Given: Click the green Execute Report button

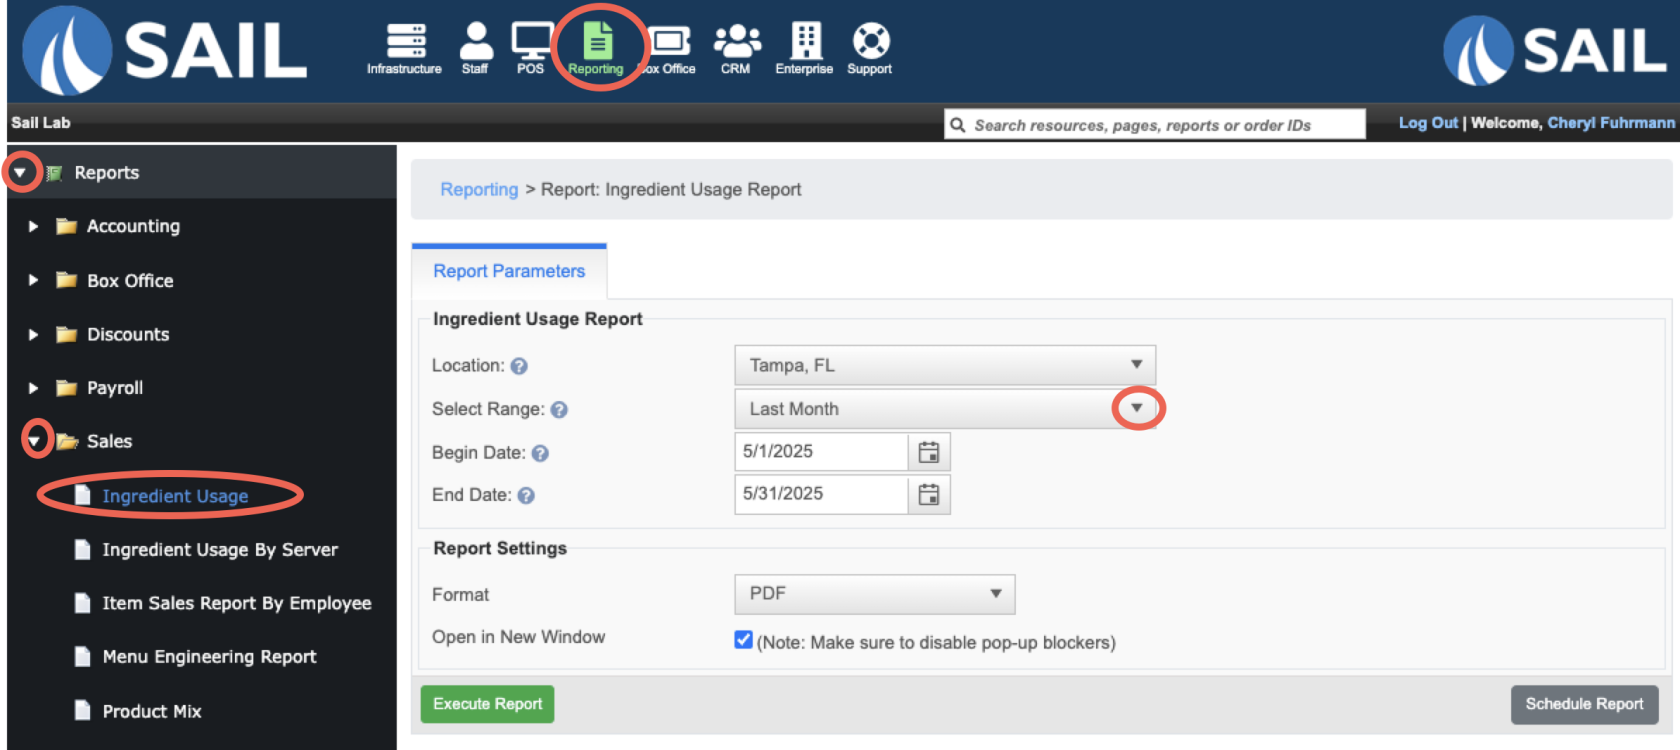Looking at the screenshot, I should point(487,704).
